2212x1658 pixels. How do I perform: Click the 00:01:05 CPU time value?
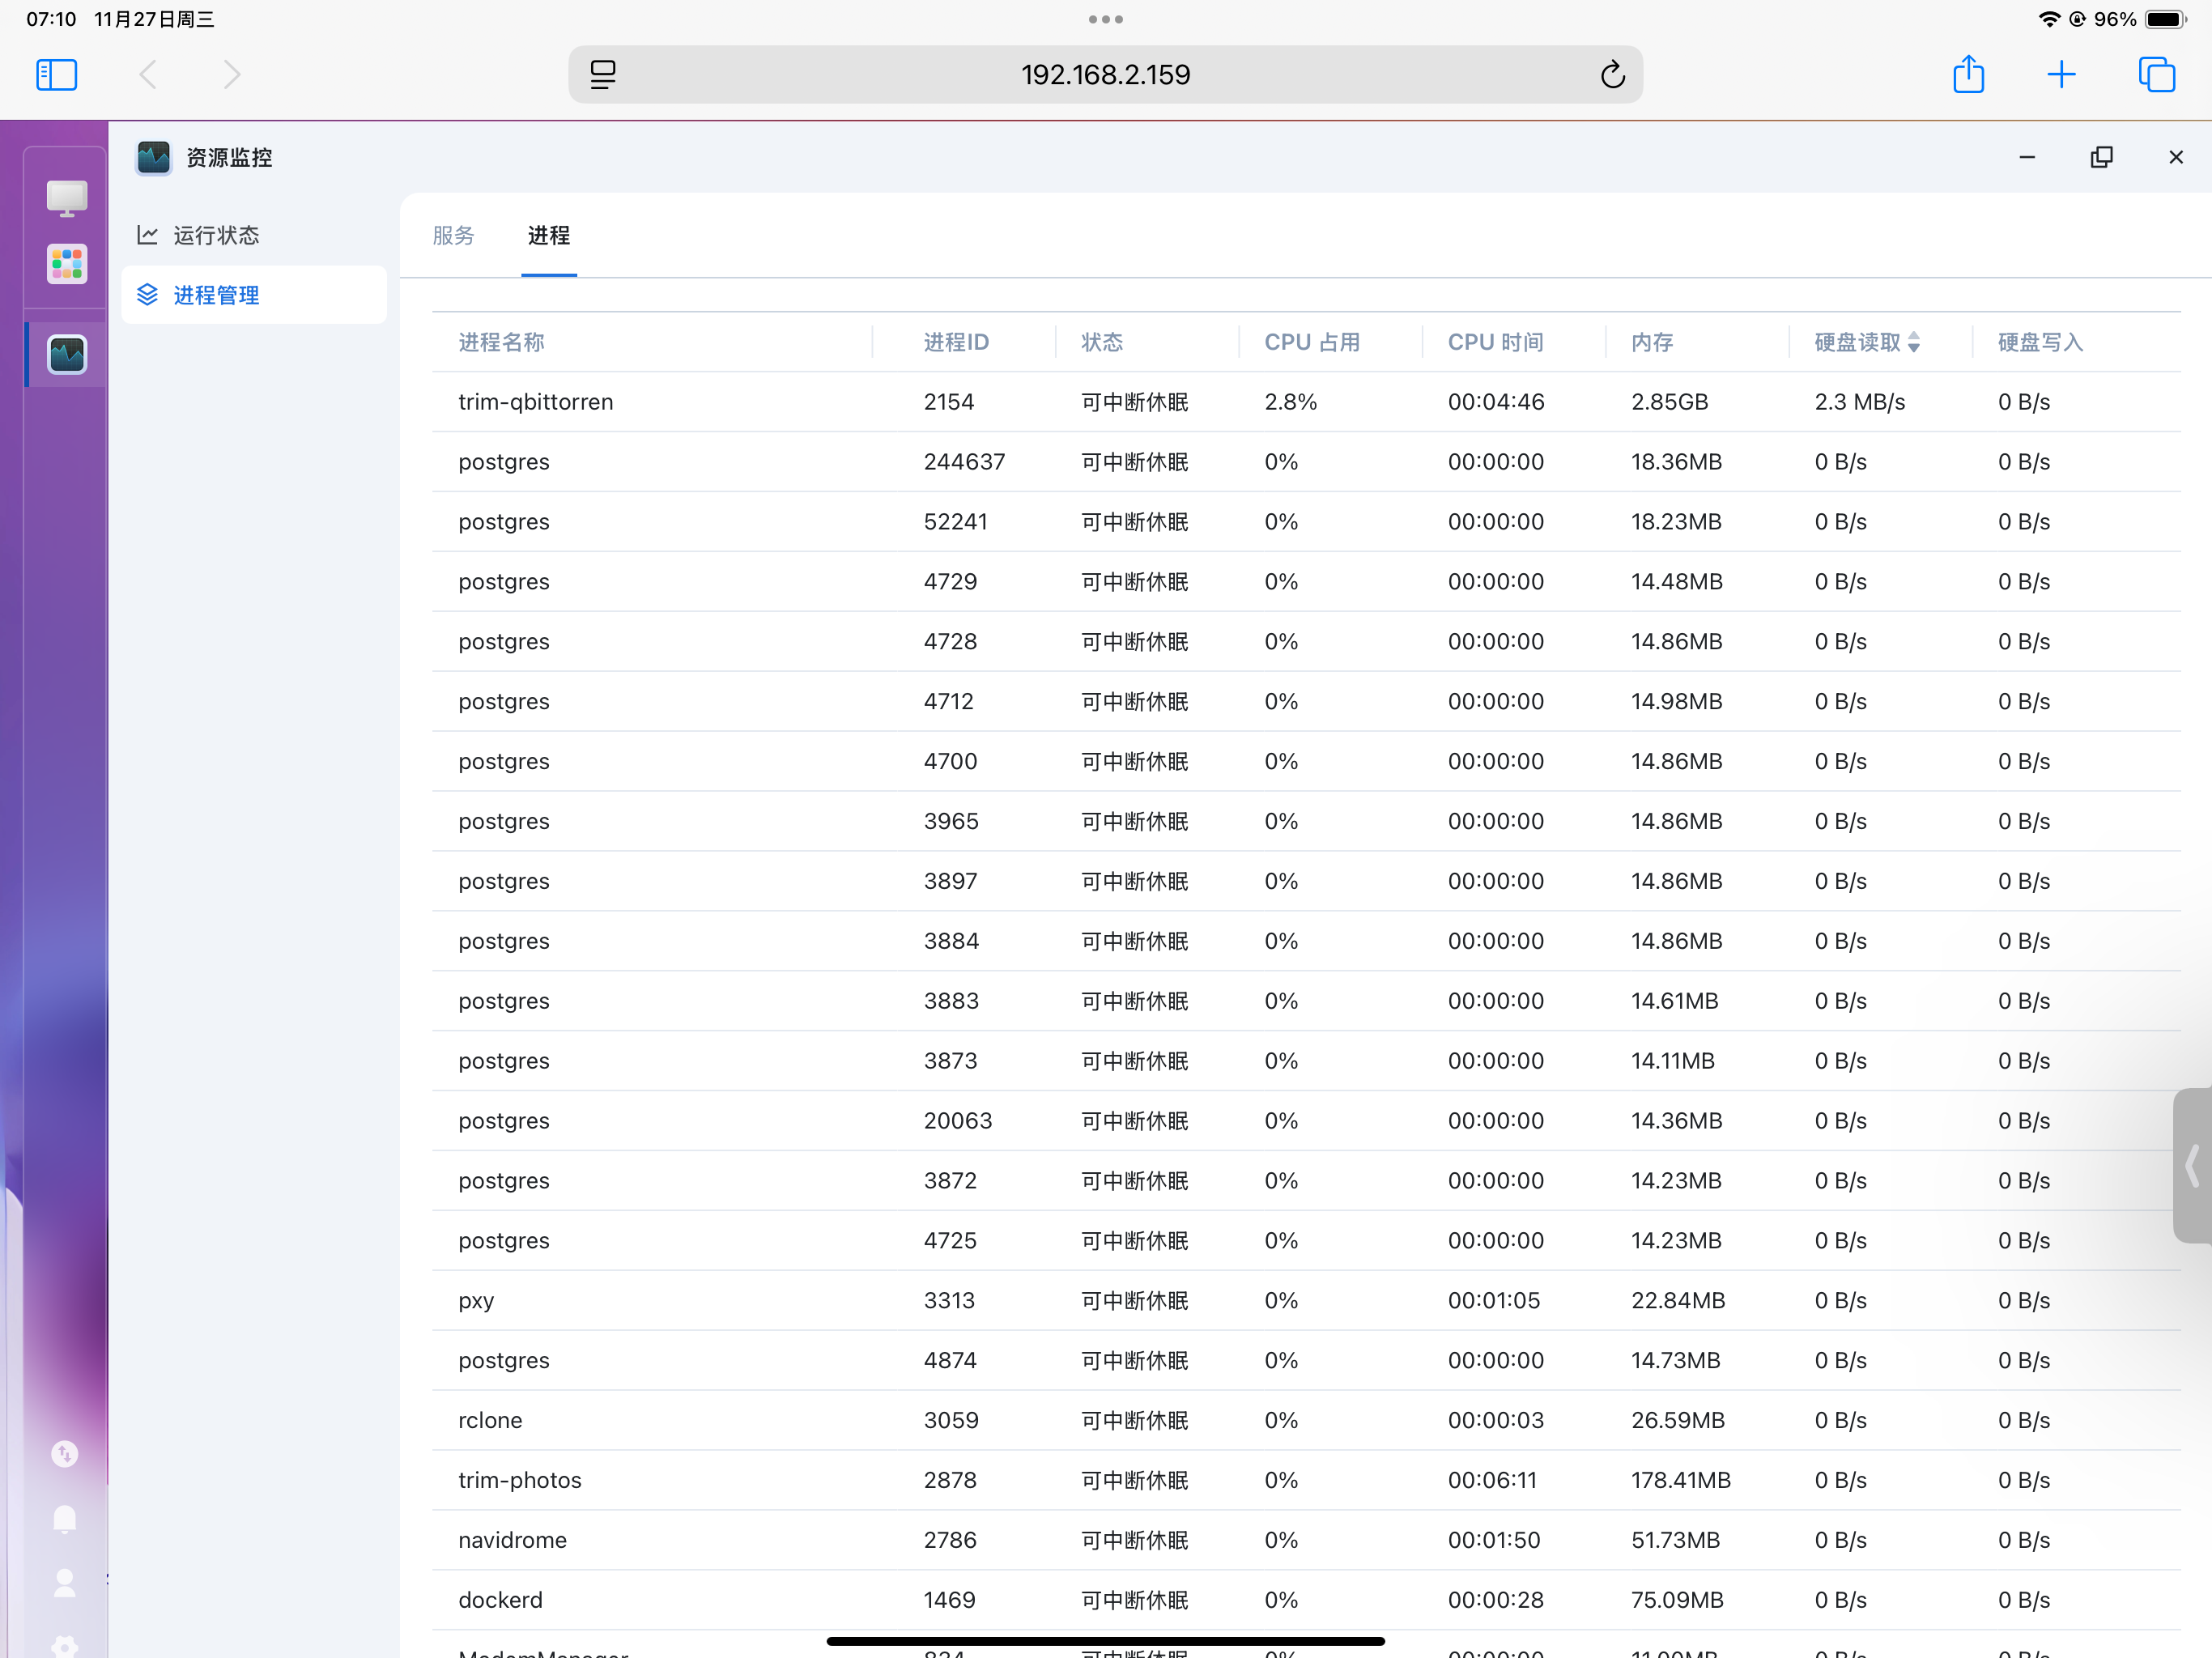(x=1493, y=1301)
